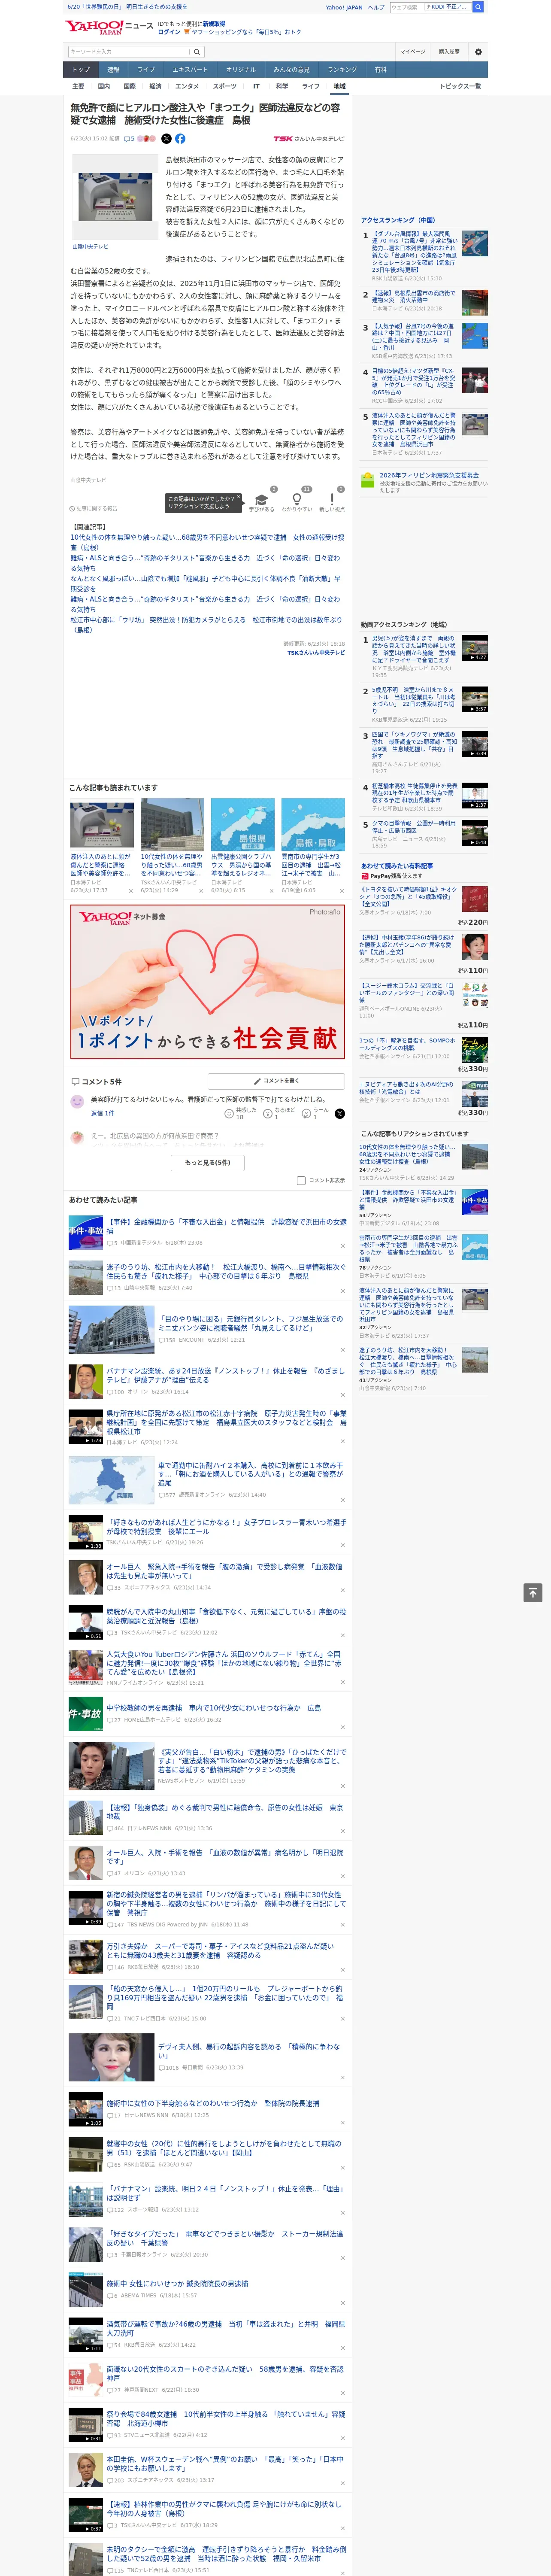Click the header search magnifier button

point(197,51)
